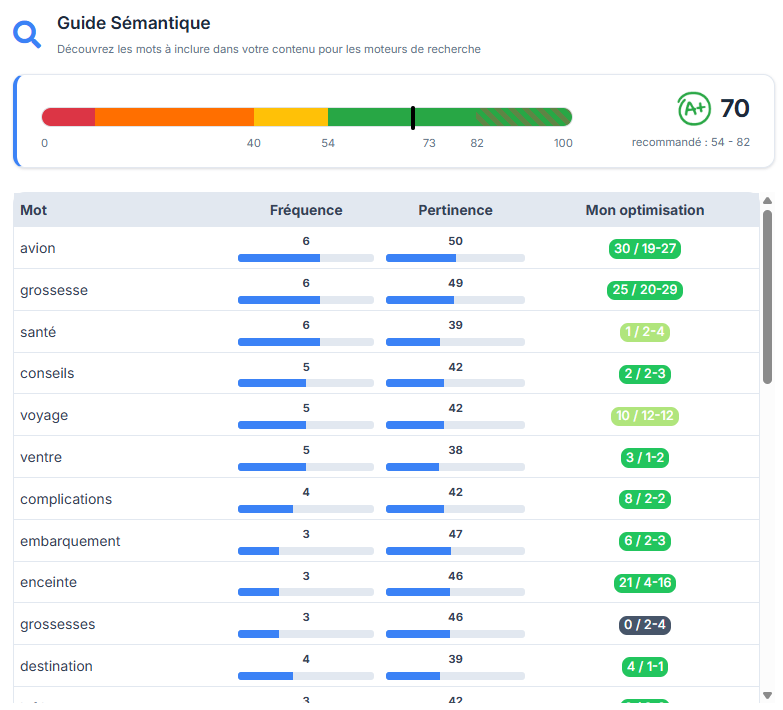The height and width of the screenshot is (710, 783).
Task: Click the voyage badge 10 / 12-12
Action: [645, 416]
